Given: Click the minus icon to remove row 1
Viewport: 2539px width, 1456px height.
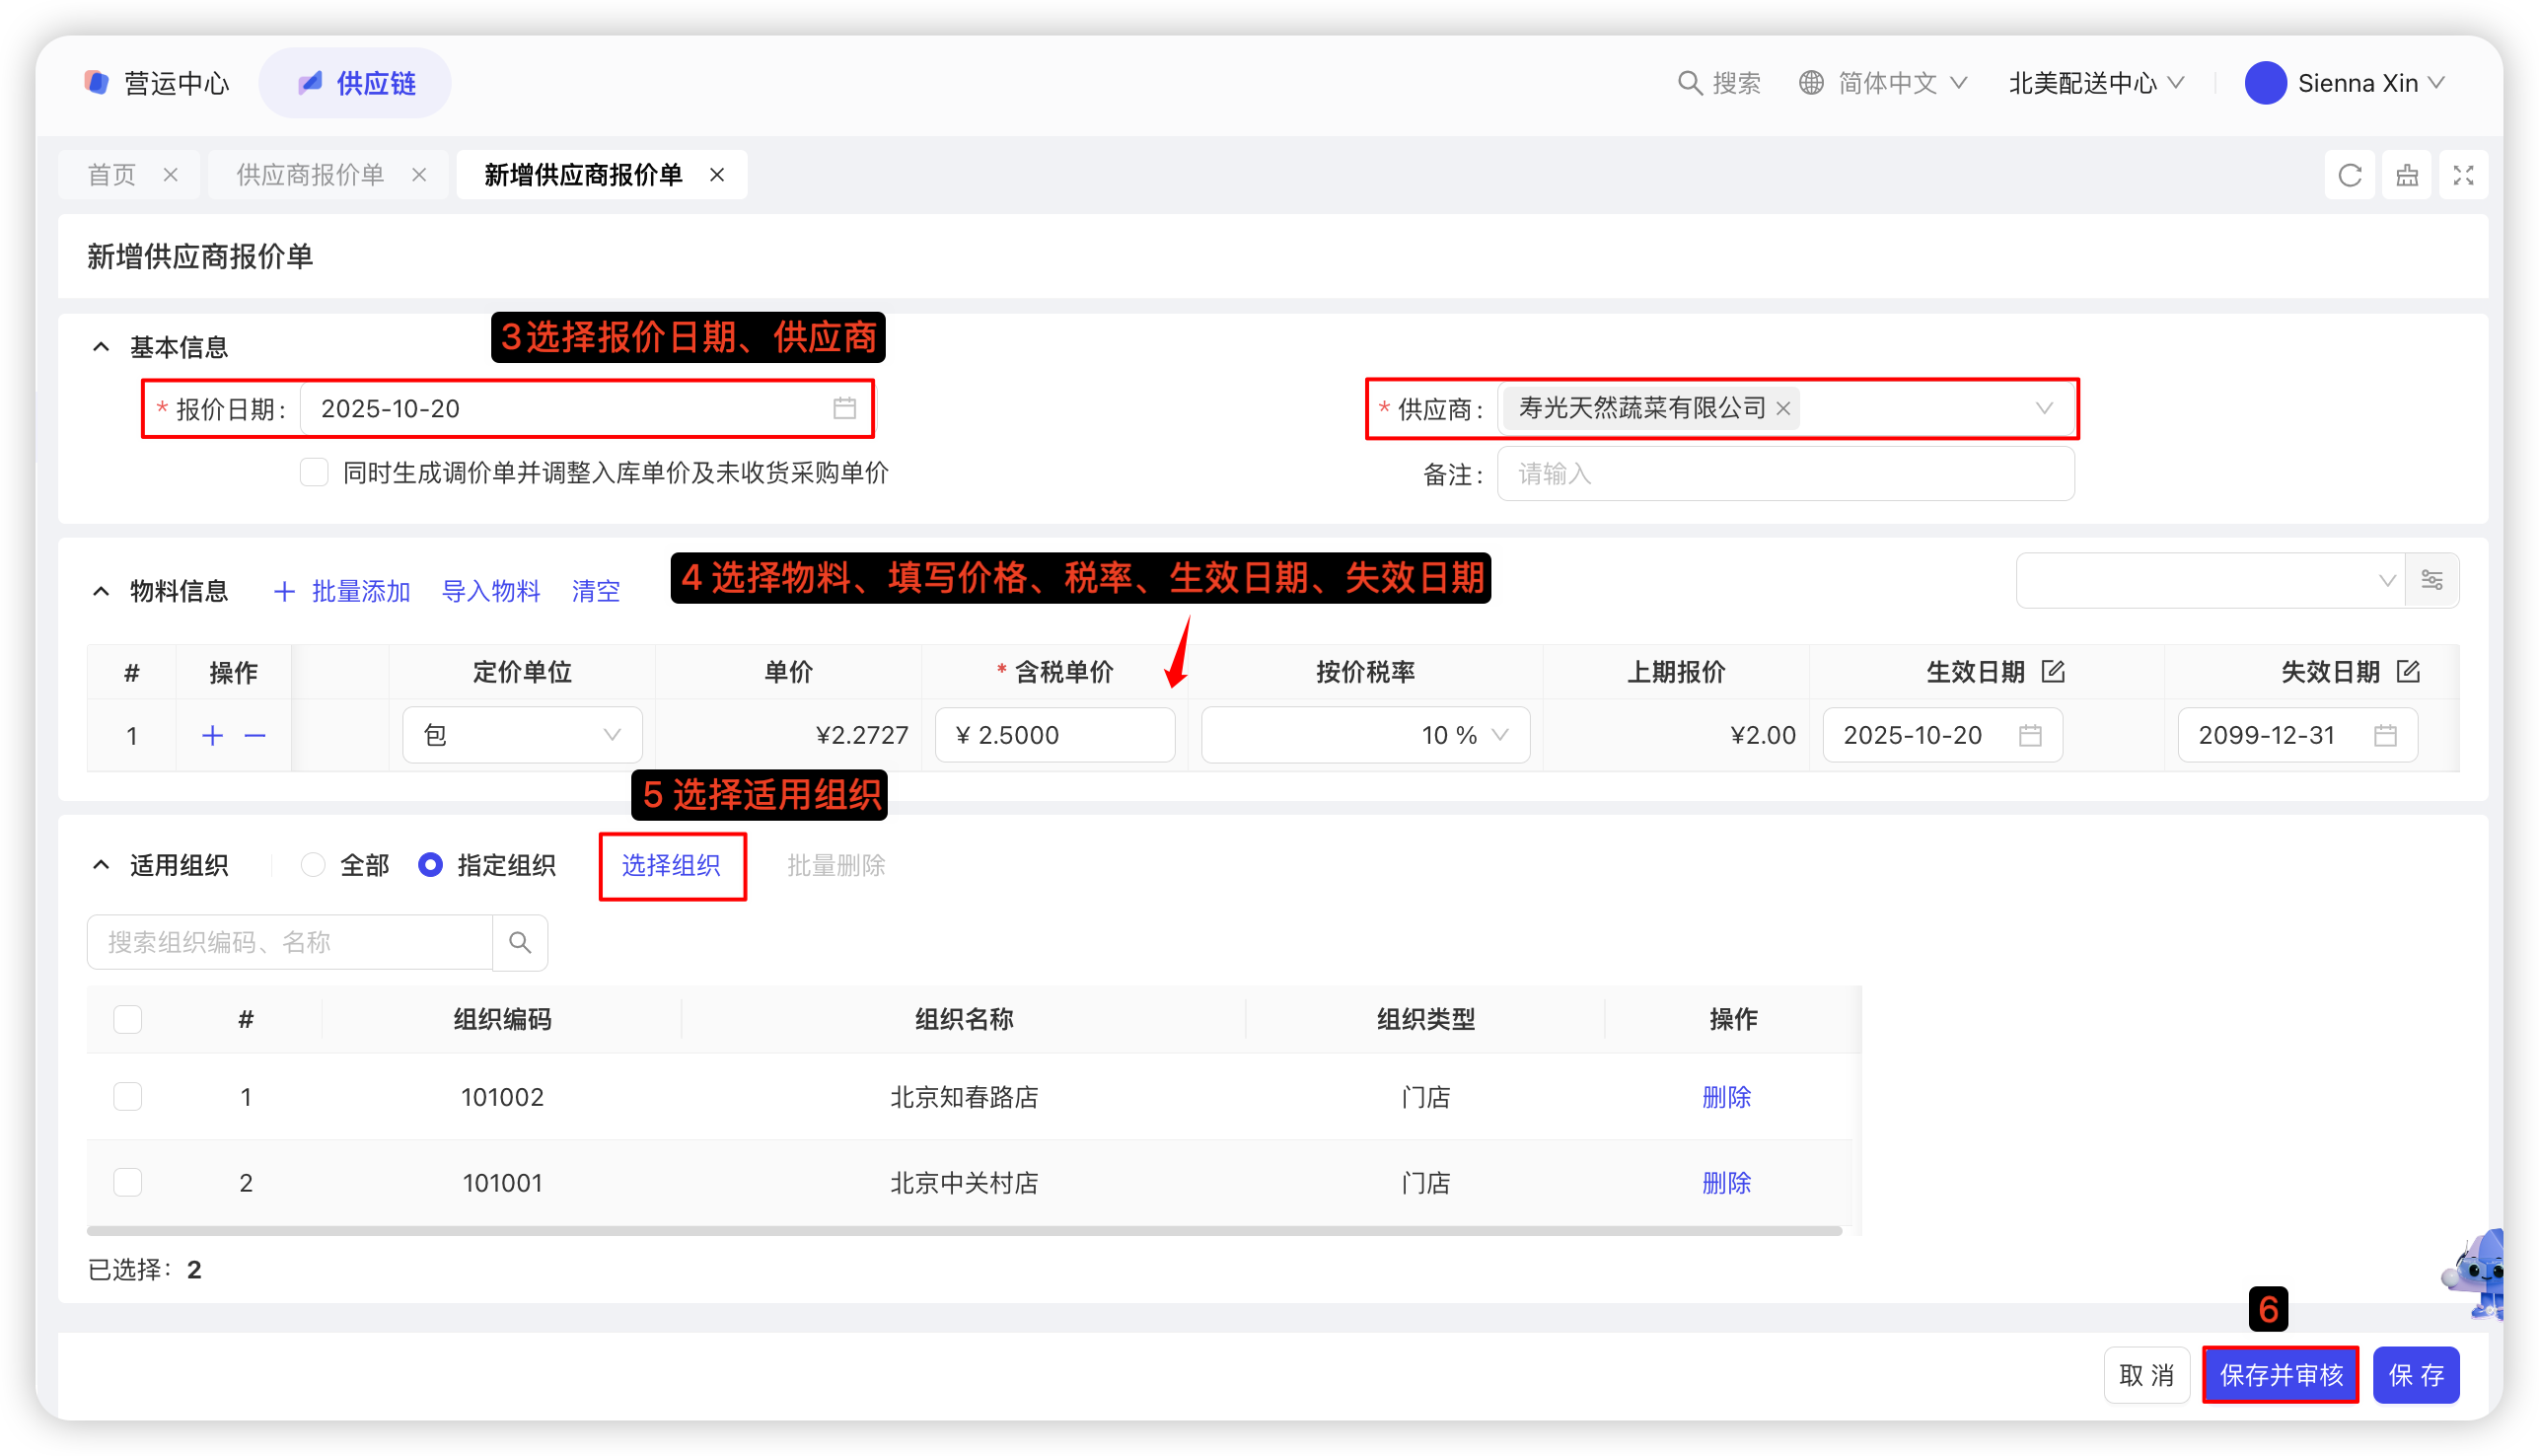Looking at the screenshot, I should click(255, 736).
